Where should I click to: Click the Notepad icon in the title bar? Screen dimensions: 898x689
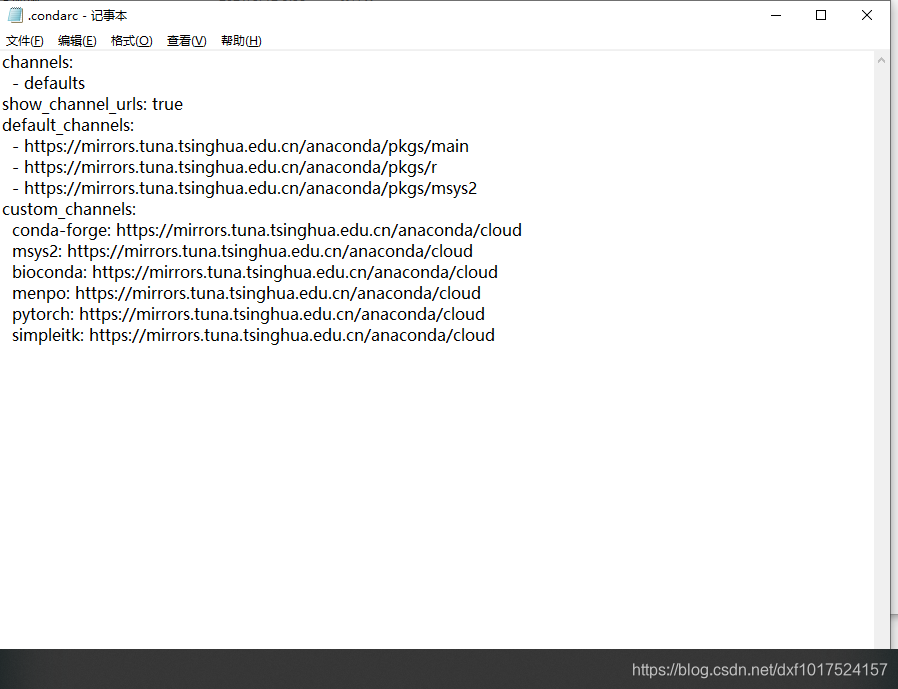[x=14, y=15]
